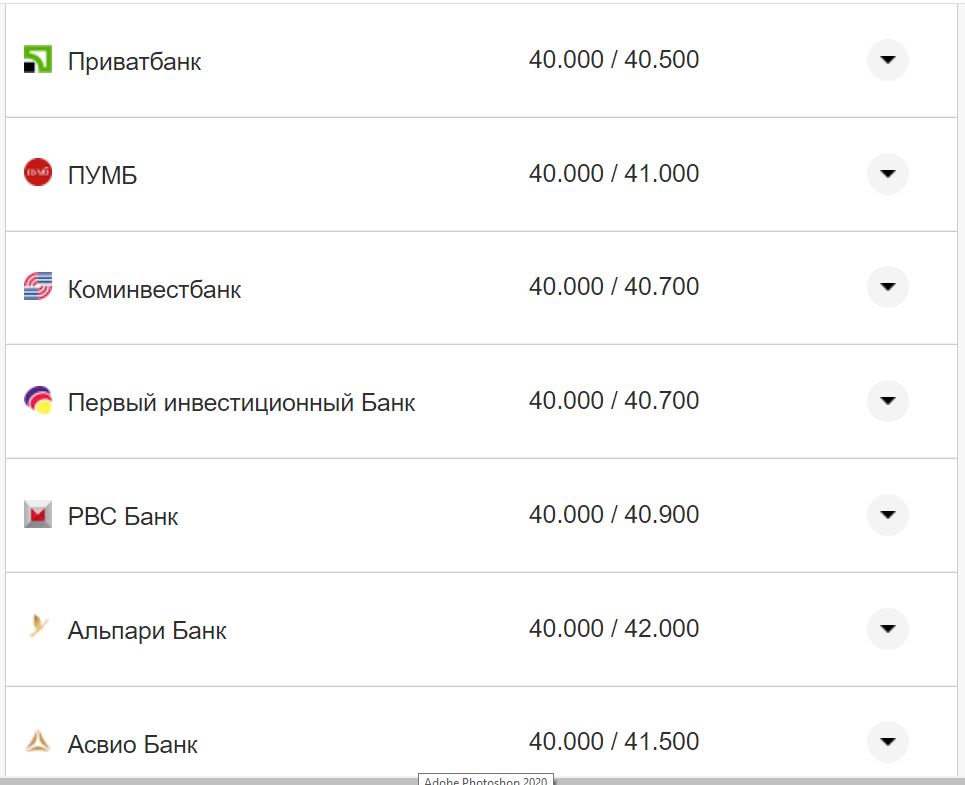
Task: Click the Альпари Банк logo icon
Action: [37, 628]
